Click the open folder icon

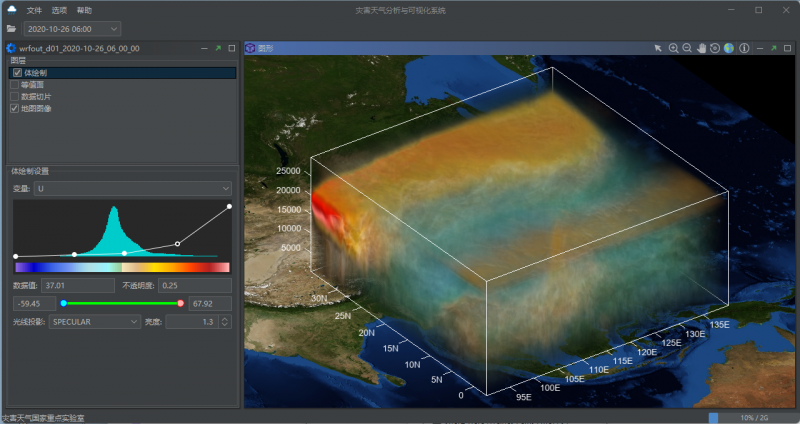click(11, 29)
